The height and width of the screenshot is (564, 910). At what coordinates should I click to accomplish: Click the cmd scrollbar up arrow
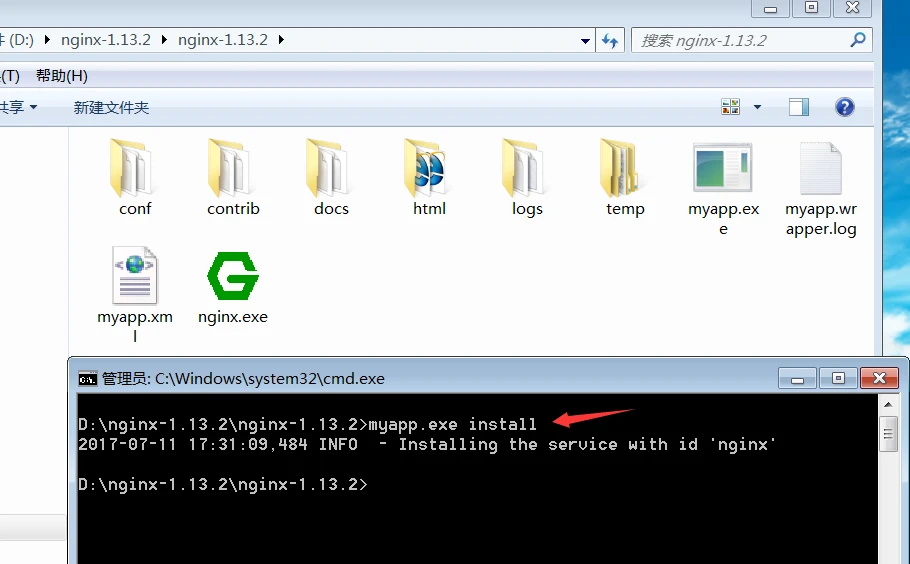click(x=888, y=404)
